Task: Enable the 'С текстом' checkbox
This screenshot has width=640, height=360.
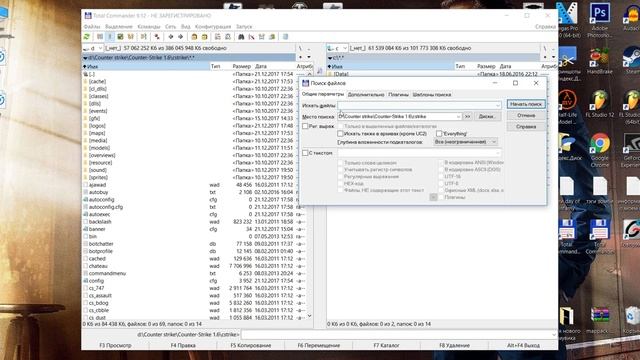Action: tap(305, 153)
